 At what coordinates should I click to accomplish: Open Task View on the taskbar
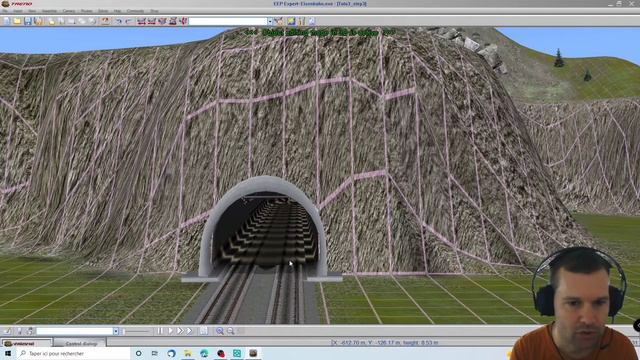click(x=155, y=353)
